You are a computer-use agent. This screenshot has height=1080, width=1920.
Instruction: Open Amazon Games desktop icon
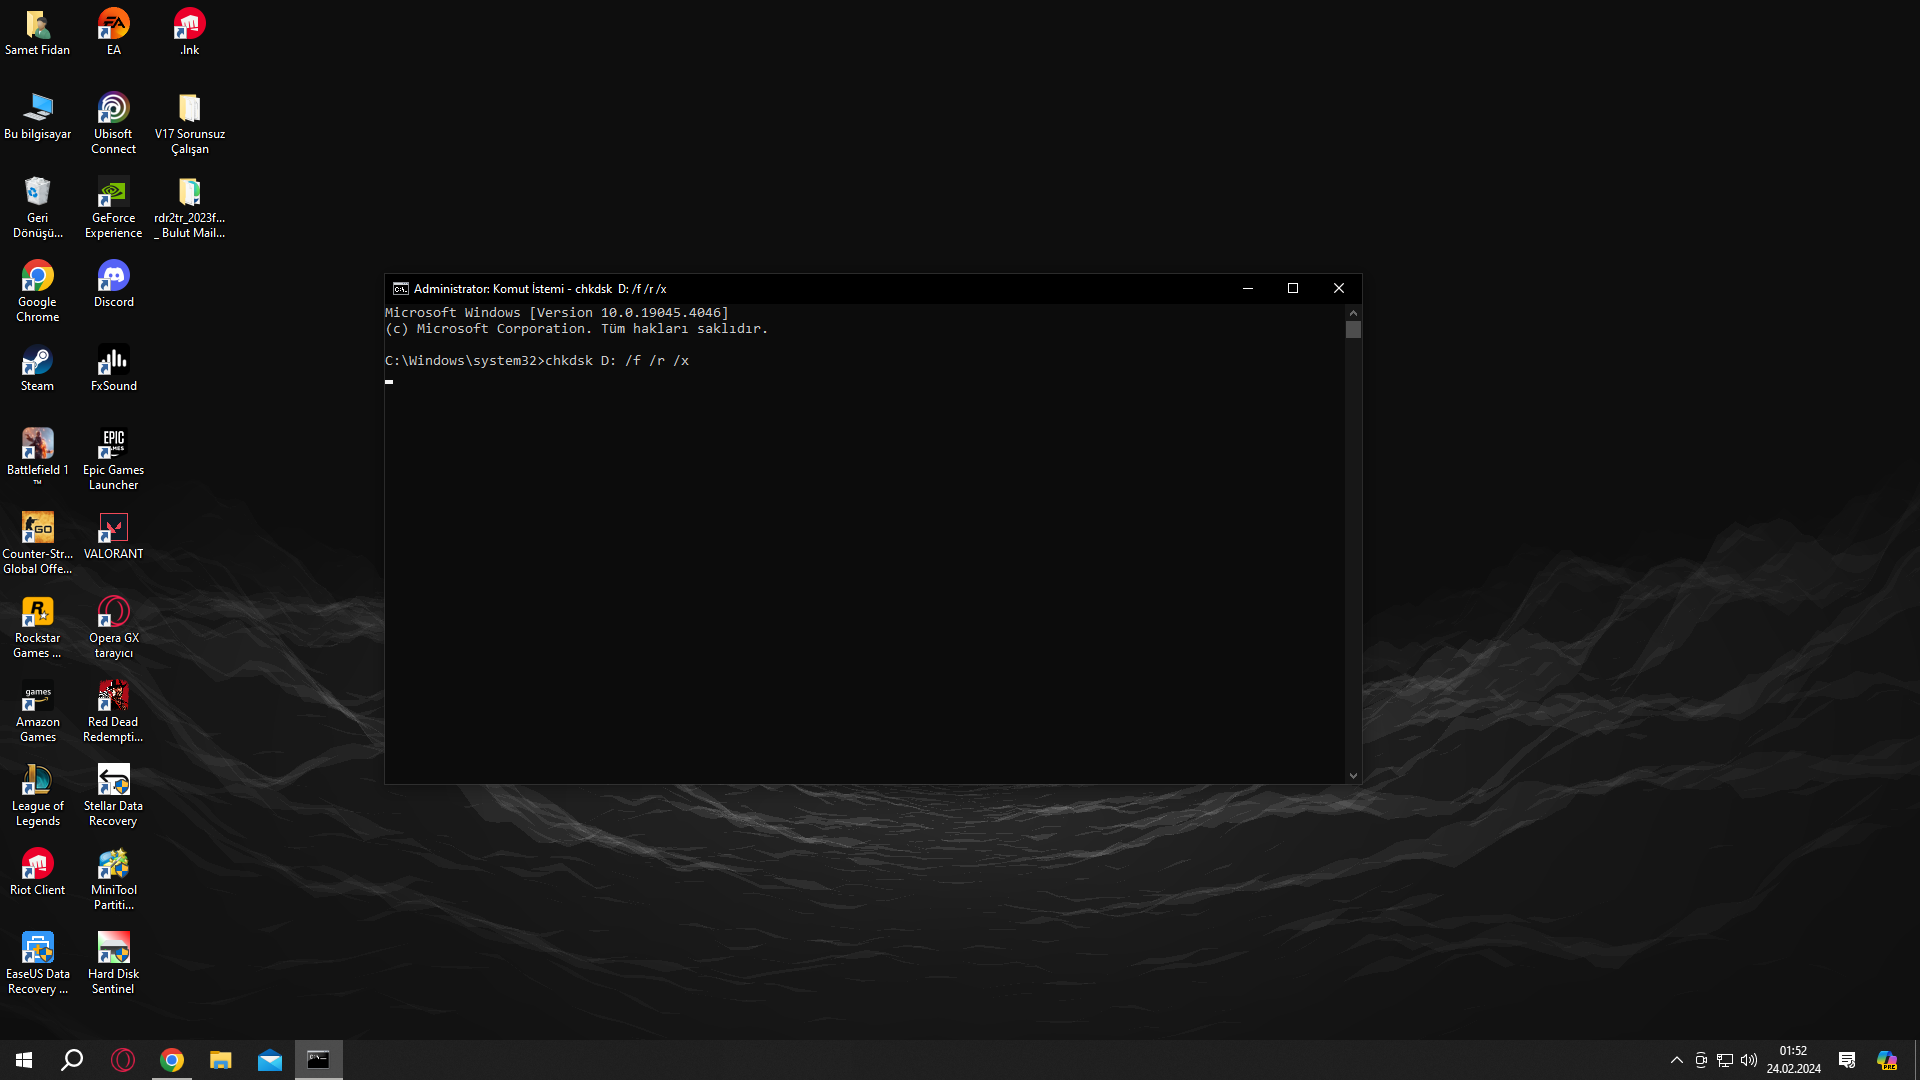[37, 711]
